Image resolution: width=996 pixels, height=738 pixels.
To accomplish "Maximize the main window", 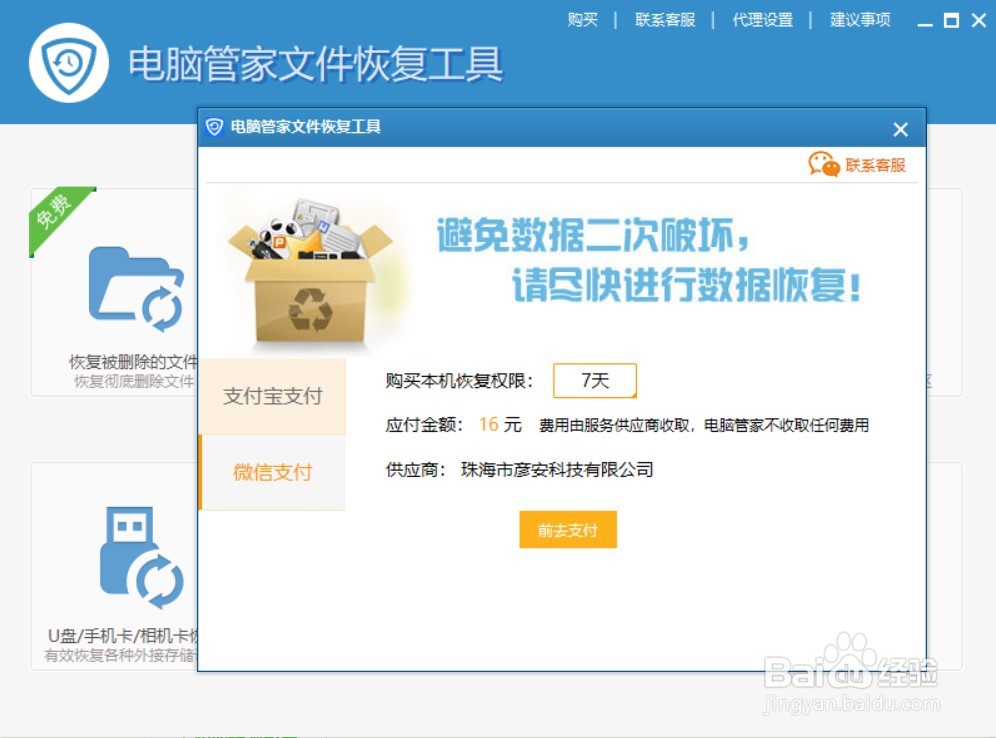I will pyautogui.click(x=952, y=21).
